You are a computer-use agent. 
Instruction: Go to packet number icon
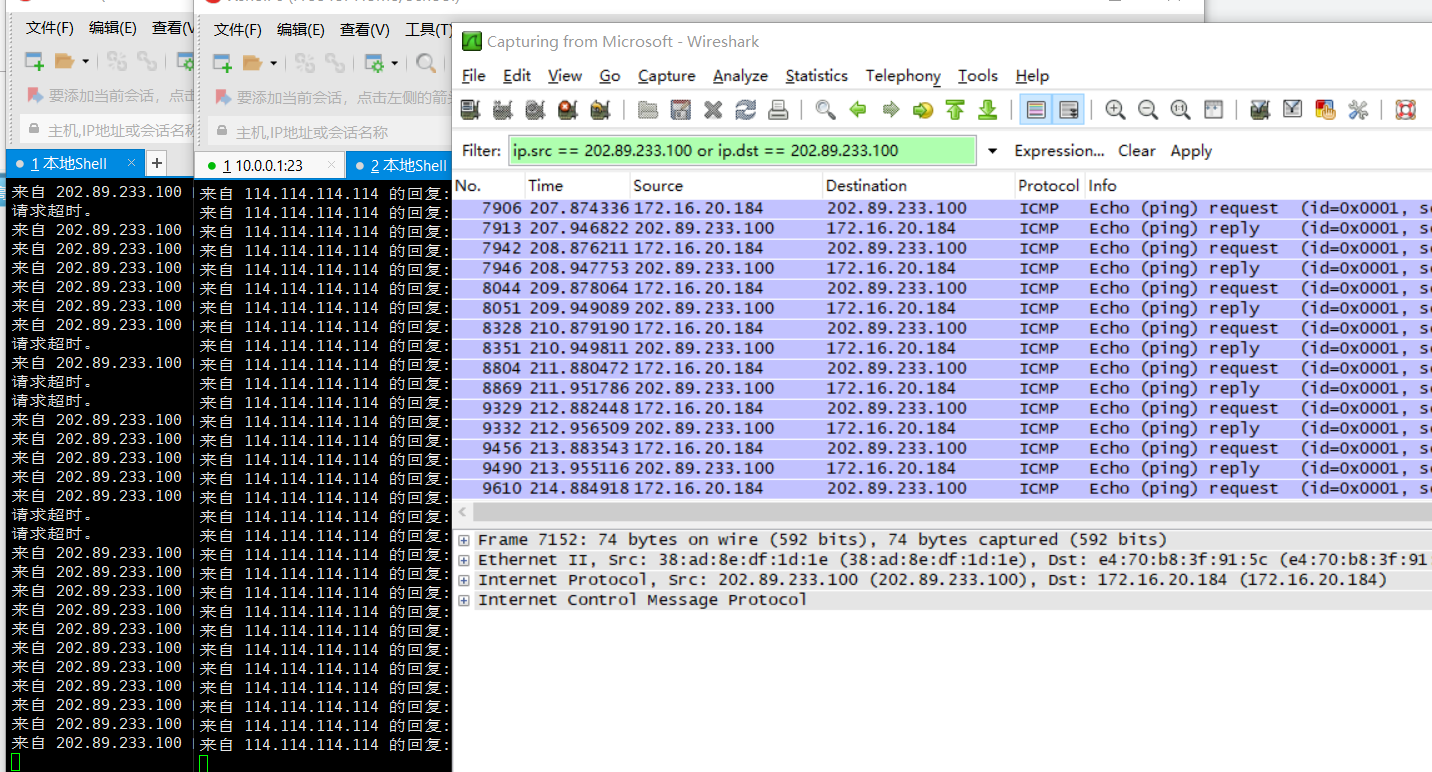[923, 110]
